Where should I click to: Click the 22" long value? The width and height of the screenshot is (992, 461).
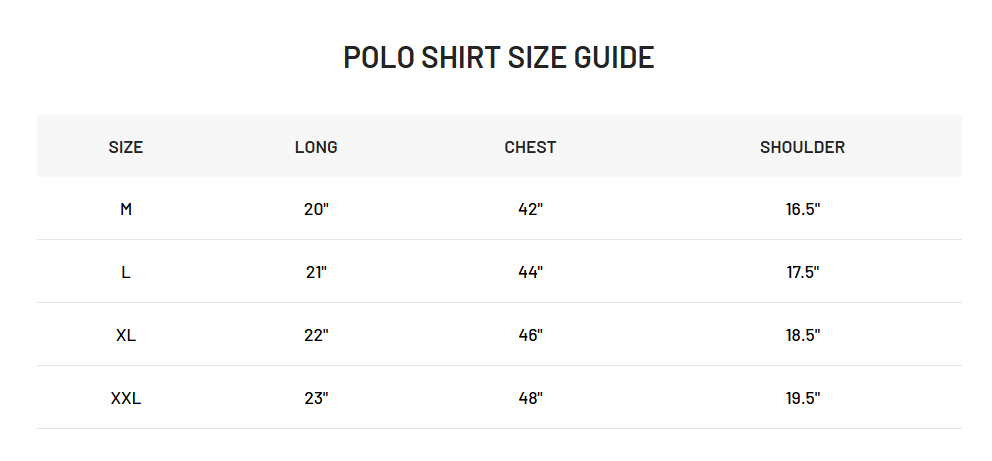pyautogui.click(x=316, y=335)
